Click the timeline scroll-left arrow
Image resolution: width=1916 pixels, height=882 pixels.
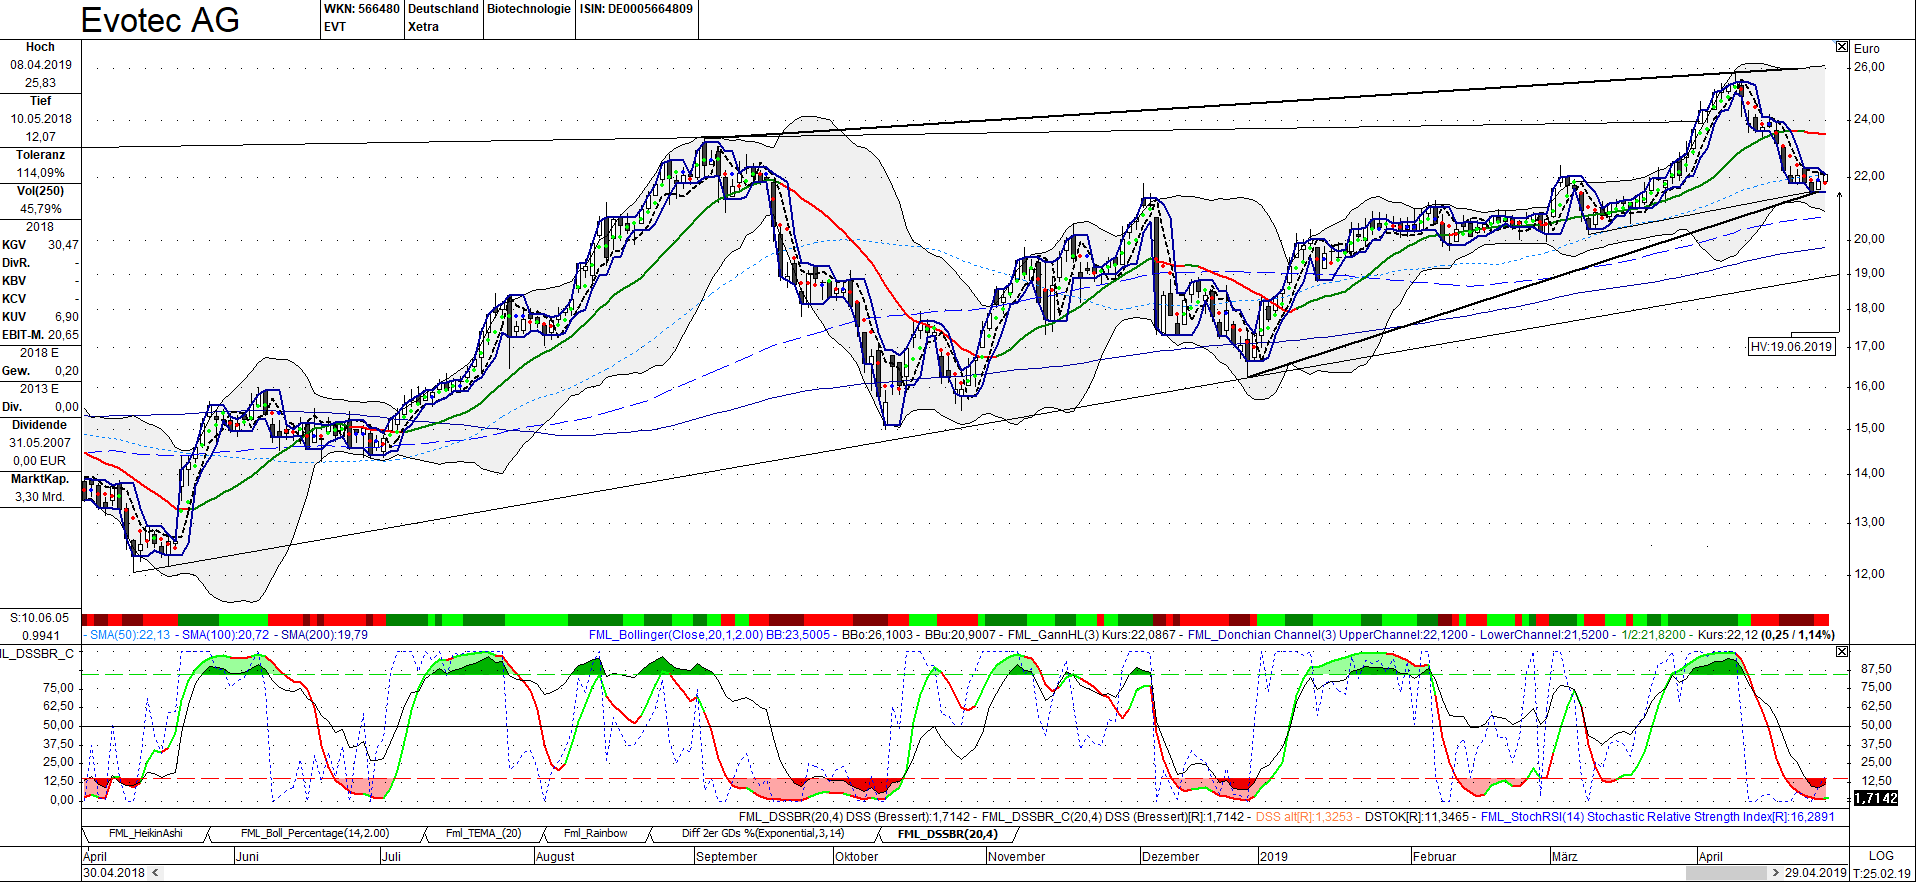click(x=155, y=873)
